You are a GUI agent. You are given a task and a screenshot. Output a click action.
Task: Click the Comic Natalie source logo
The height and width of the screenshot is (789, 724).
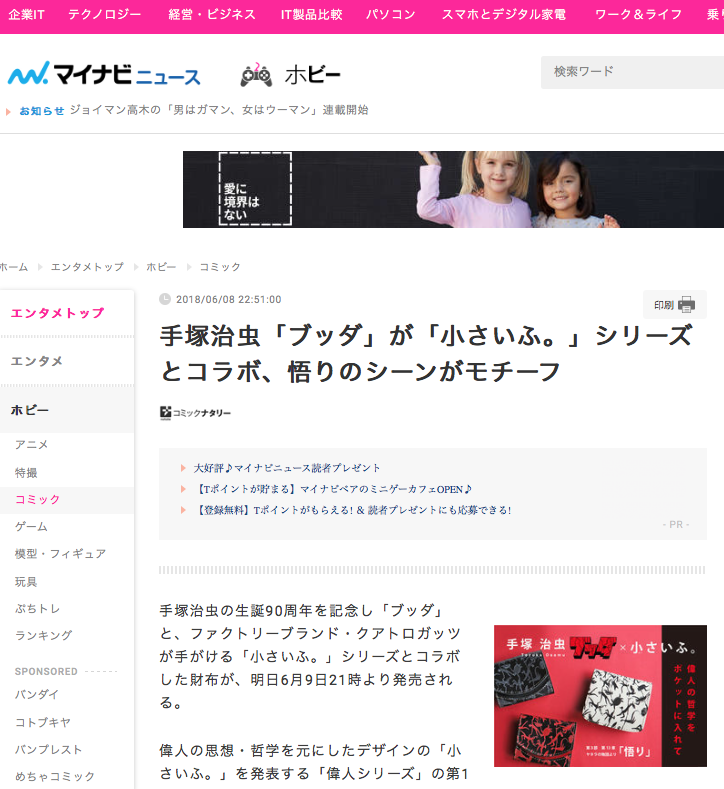(x=195, y=413)
